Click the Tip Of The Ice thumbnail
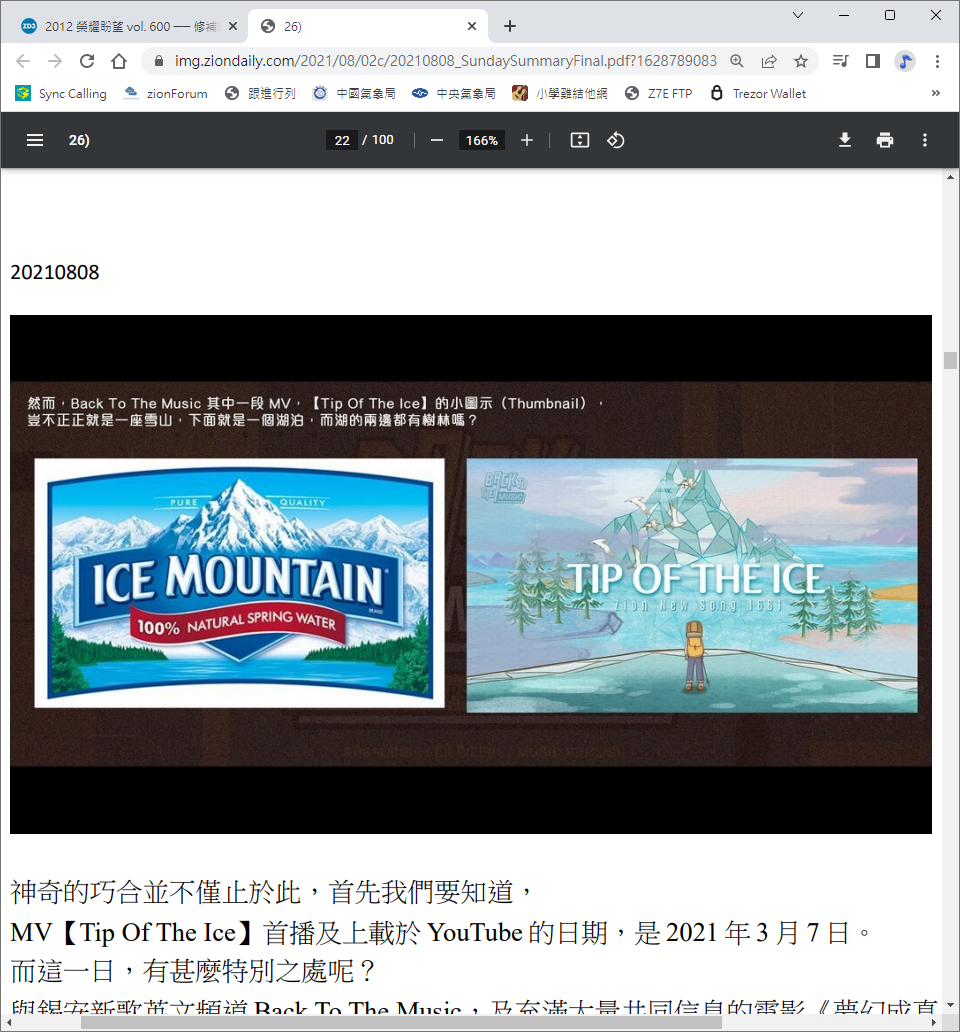This screenshot has height=1032, width=960. [x=692, y=585]
